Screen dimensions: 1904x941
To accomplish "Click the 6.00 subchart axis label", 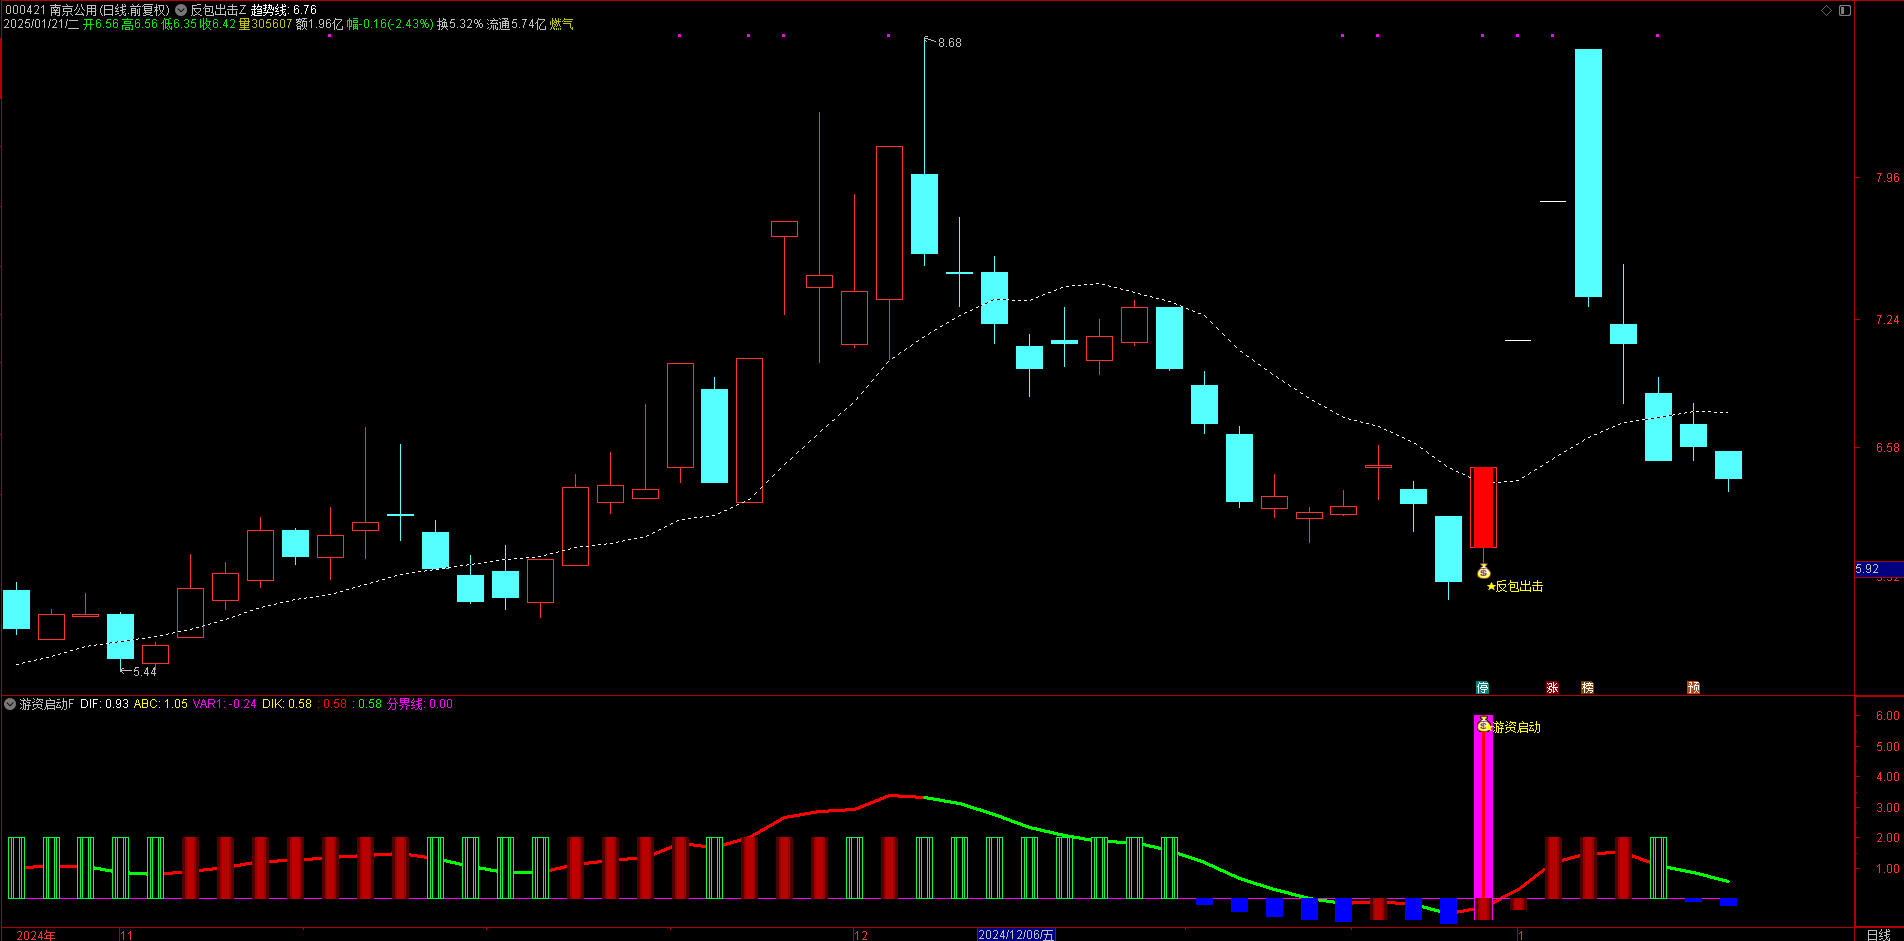I will 1887,716.
